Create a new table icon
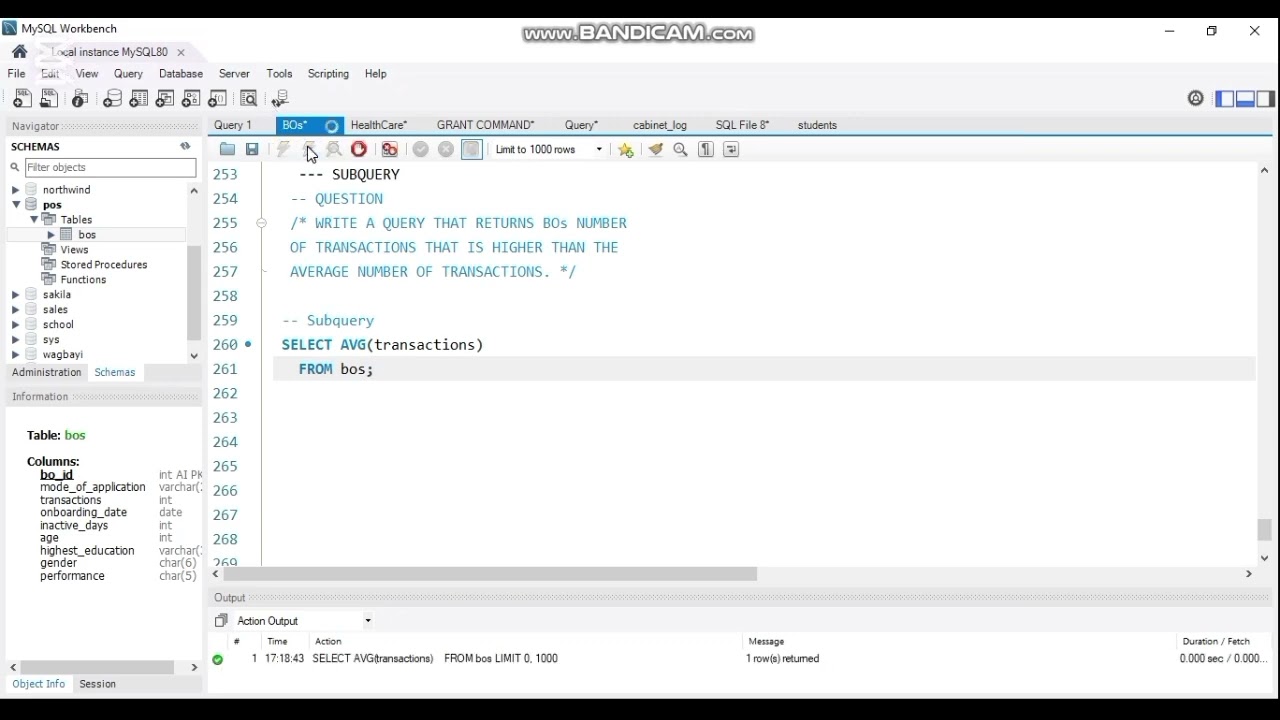This screenshot has width=1280, height=720. click(x=139, y=98)
